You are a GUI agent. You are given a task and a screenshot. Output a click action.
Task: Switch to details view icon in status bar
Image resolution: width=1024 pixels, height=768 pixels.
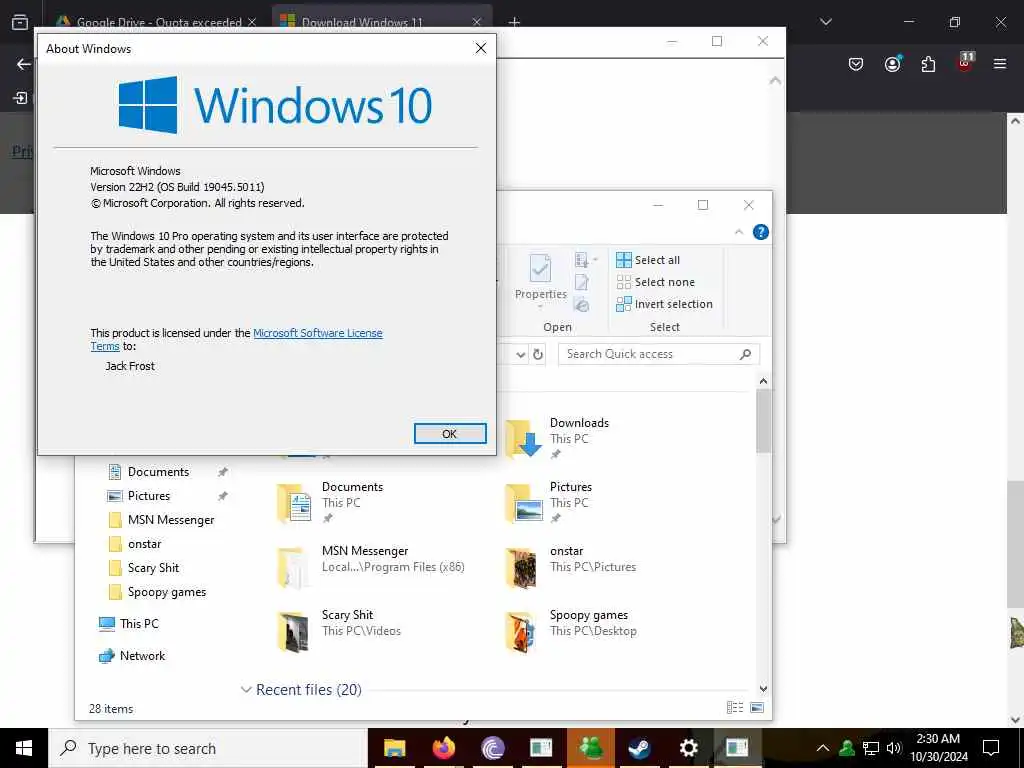pyautogui.click(x=735, y=707)
